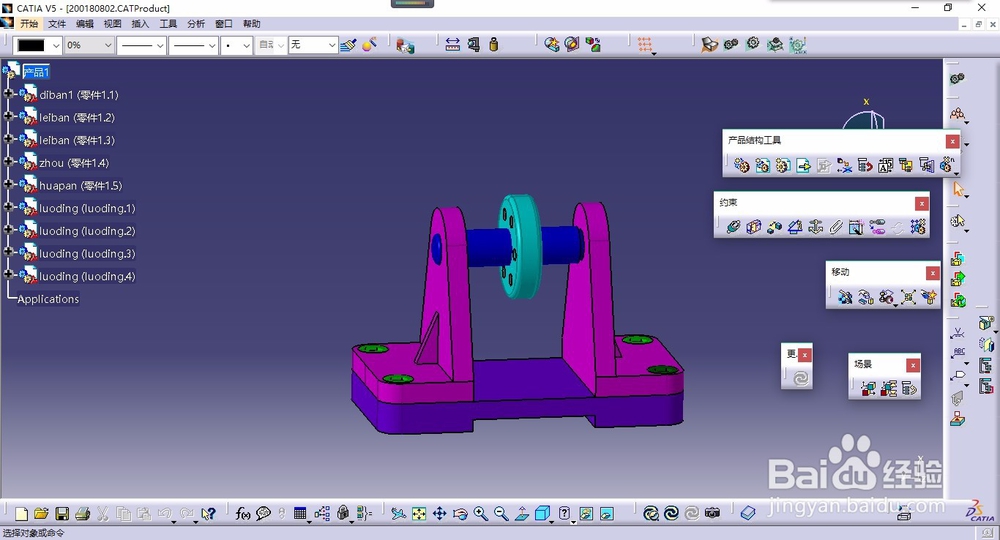
Task: Click the Hide/Show icon
Action: coord(587,514)
